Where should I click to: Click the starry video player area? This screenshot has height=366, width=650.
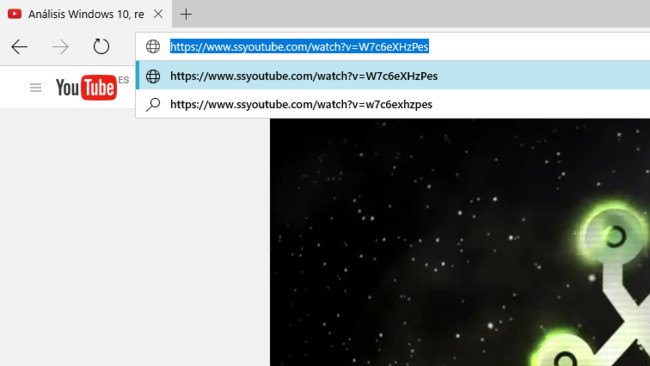tap(460, 242)
